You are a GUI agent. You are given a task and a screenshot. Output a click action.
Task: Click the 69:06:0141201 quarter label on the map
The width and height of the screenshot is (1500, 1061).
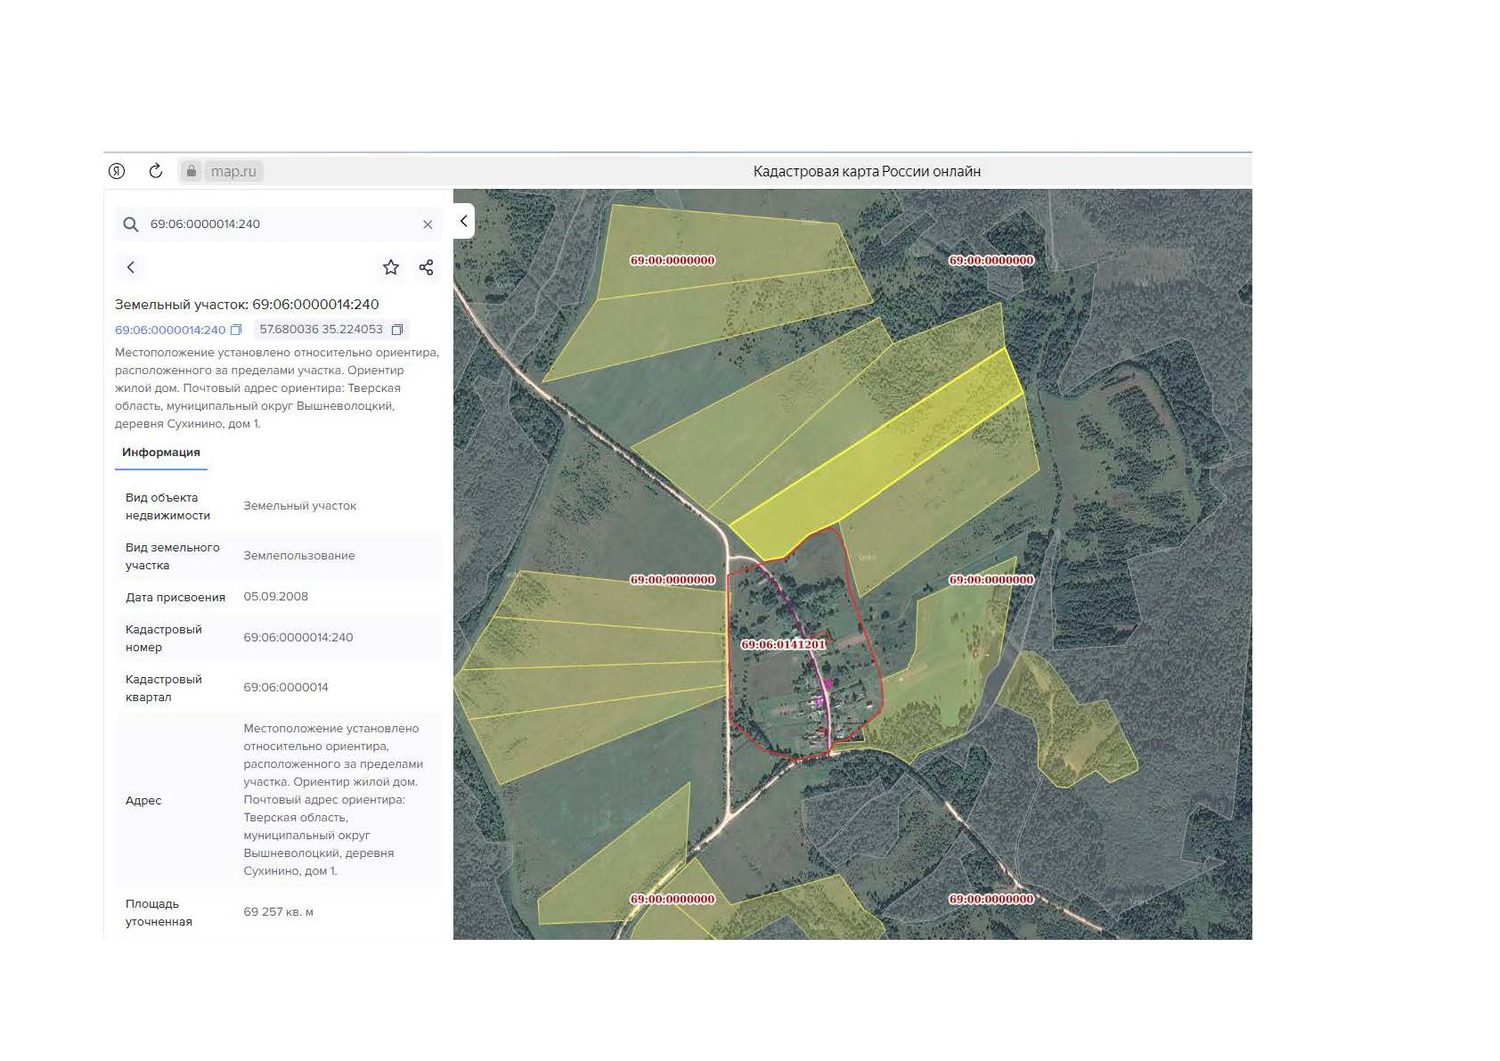pyautogui.click(x=783, y=644)
